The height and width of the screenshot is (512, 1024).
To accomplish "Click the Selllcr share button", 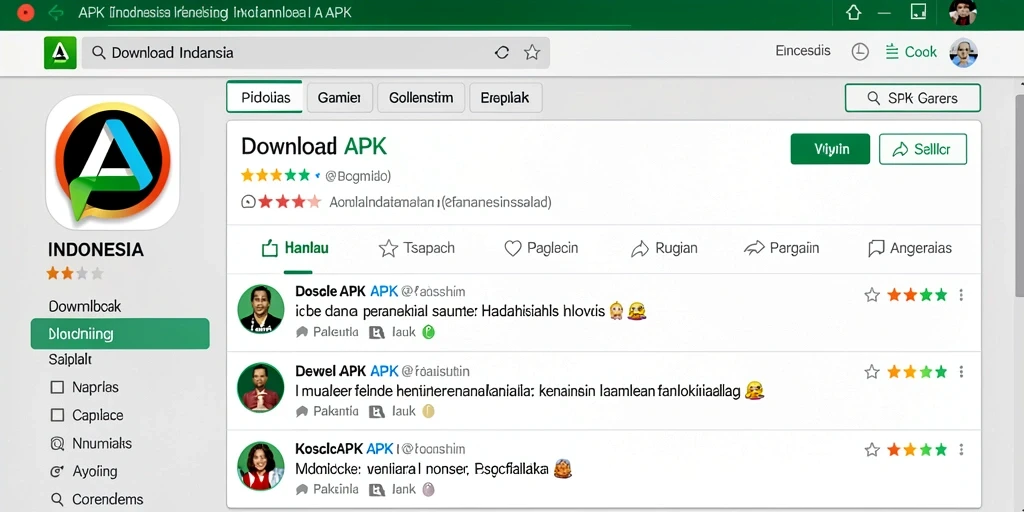I will point(923,149).
